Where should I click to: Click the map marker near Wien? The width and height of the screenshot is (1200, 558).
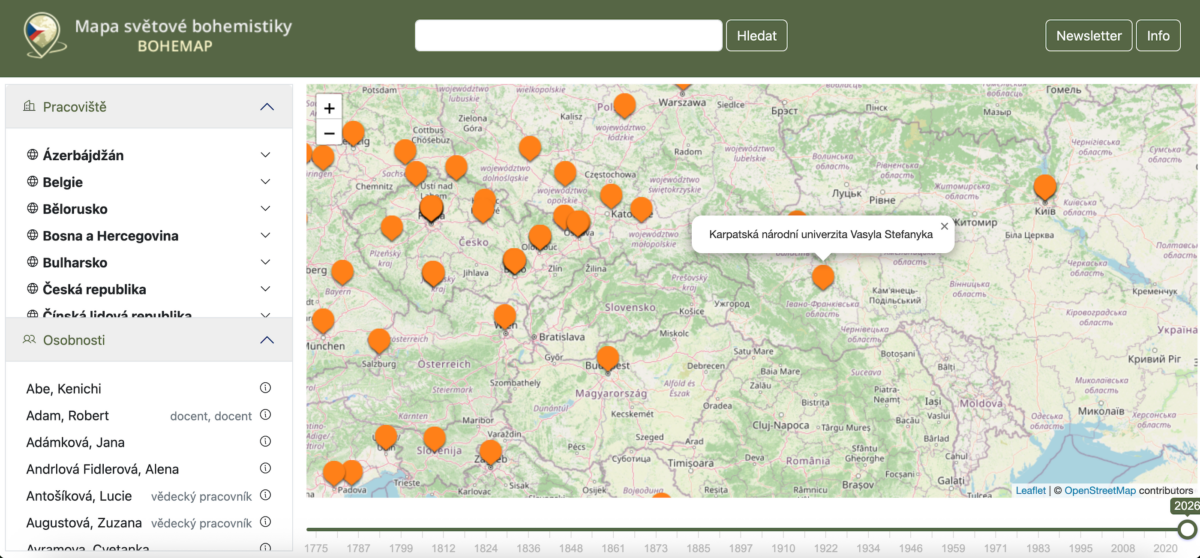click(505, 317)
